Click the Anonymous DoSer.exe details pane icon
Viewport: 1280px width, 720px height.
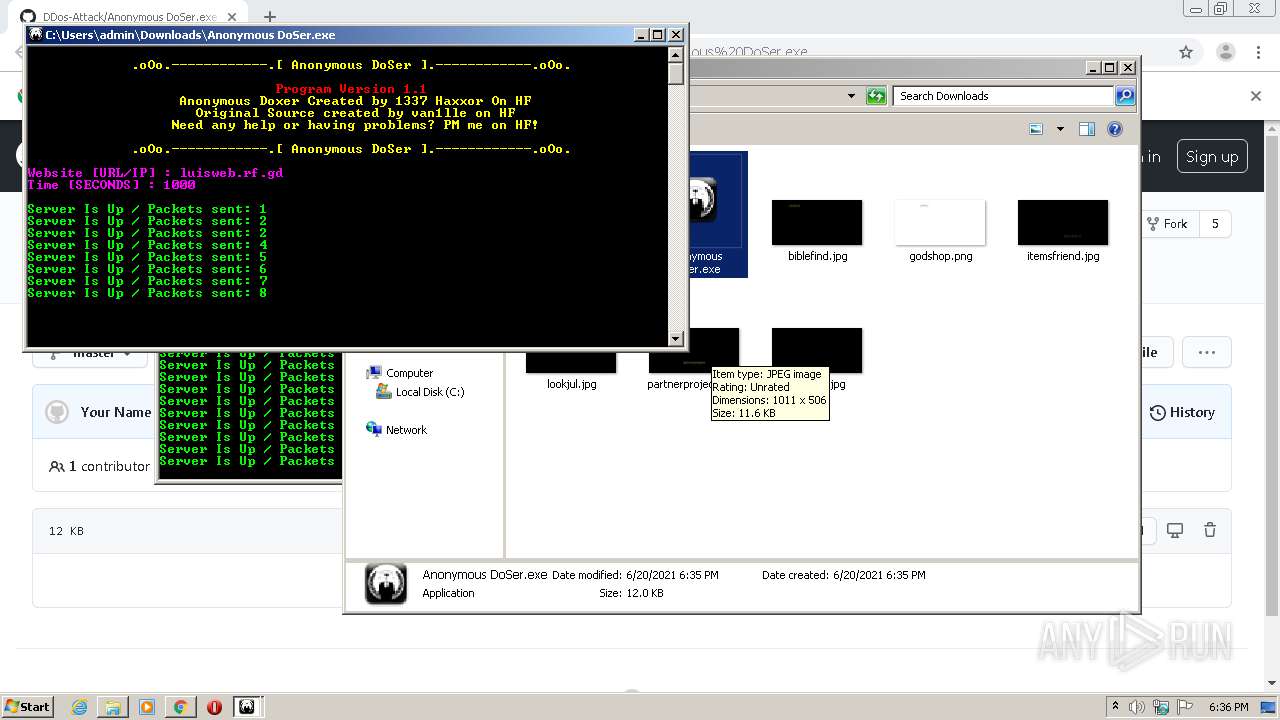386,584
